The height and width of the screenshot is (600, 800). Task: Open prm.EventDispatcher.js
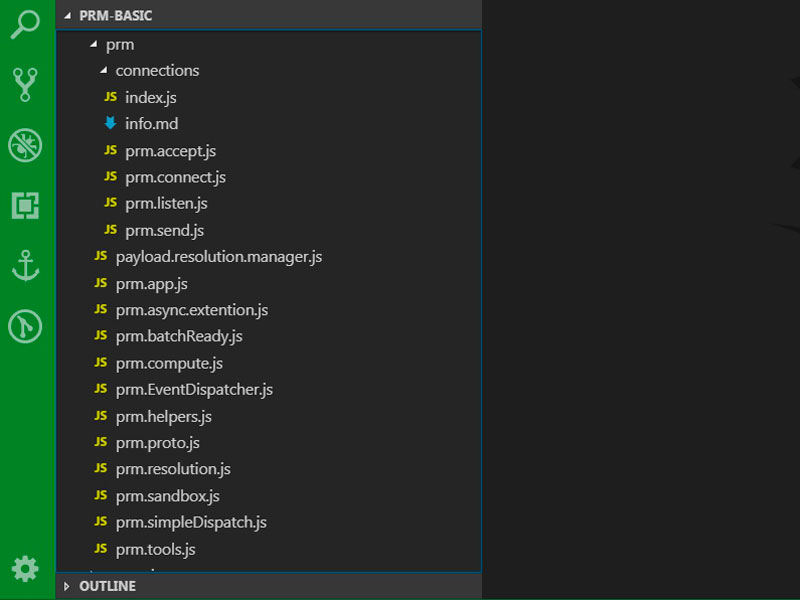click(x=194, y=390)
